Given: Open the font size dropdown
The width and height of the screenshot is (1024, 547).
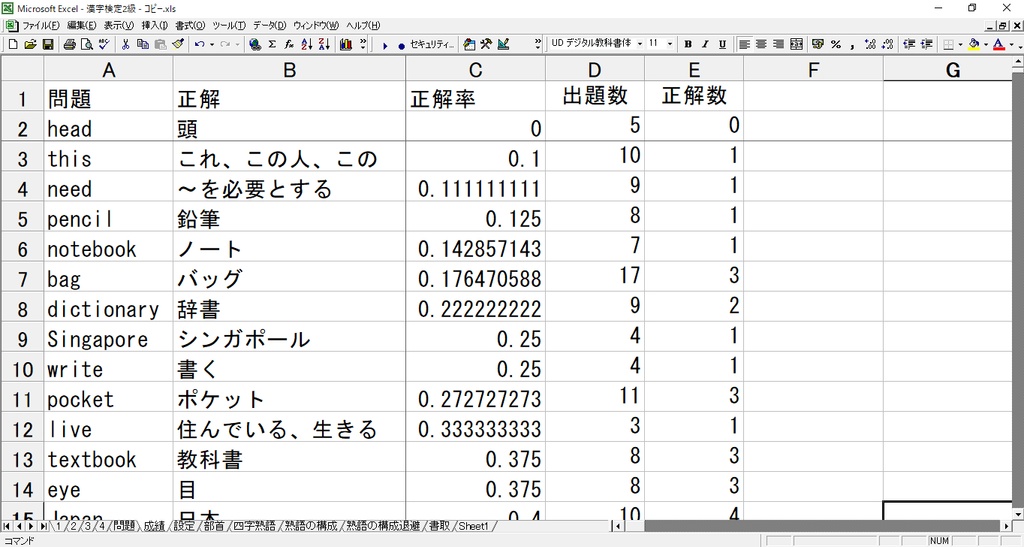Looking at the screenshot, I should tap(669, 44).
